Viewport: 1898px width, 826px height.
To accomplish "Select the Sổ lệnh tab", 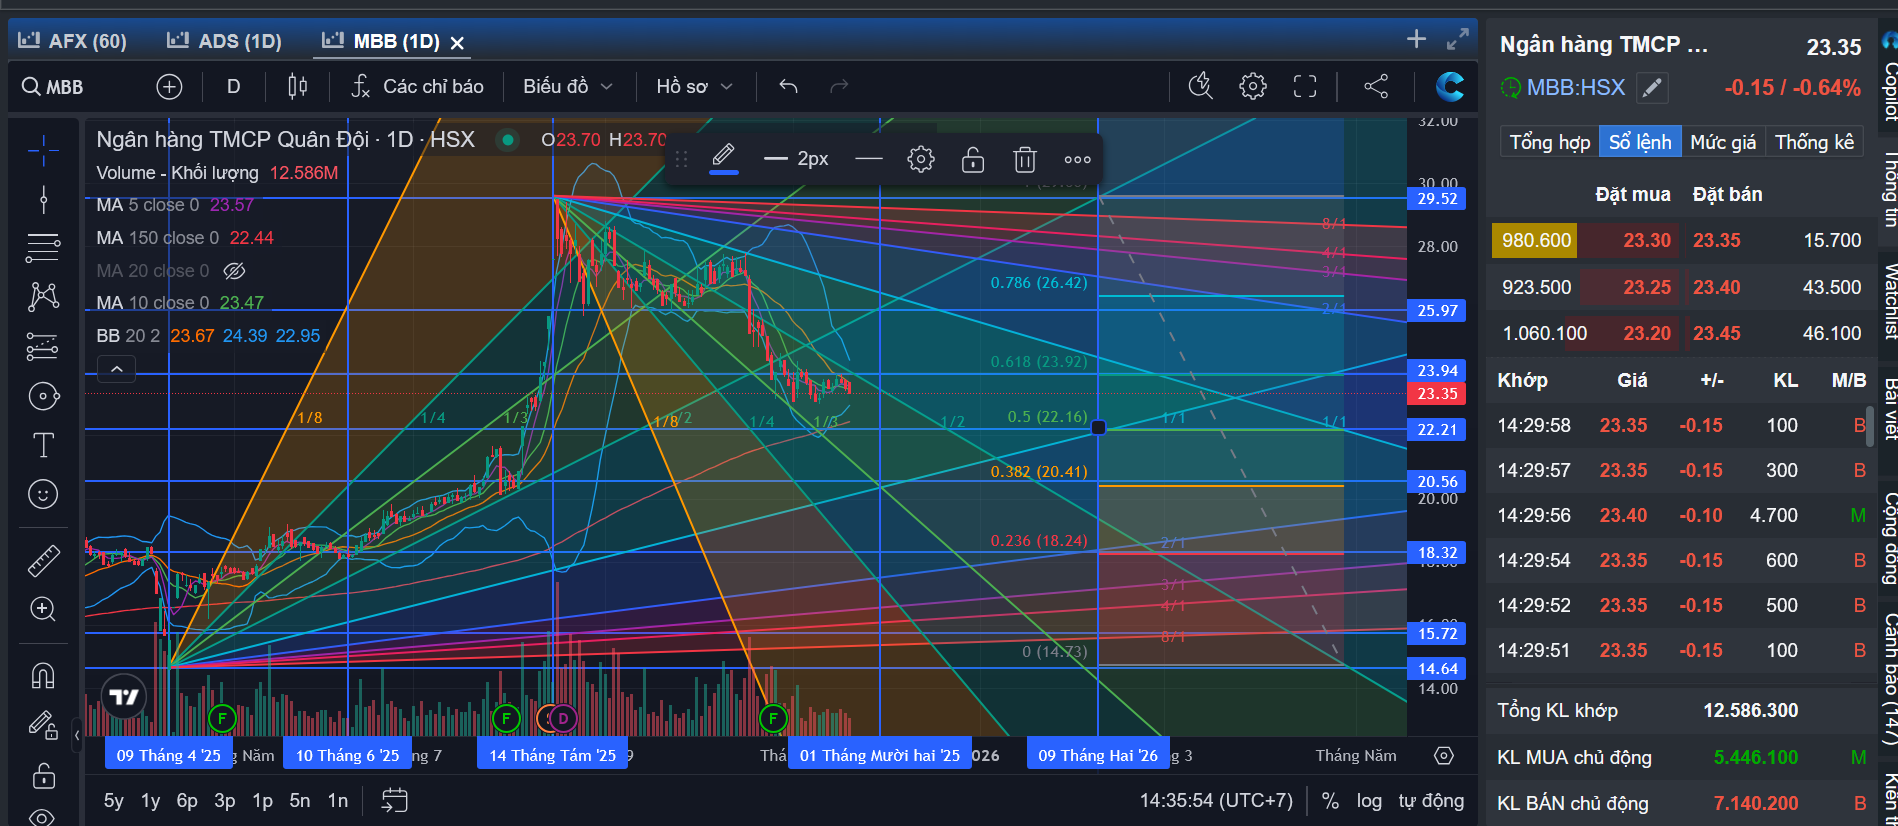I will coord(1640,142).
